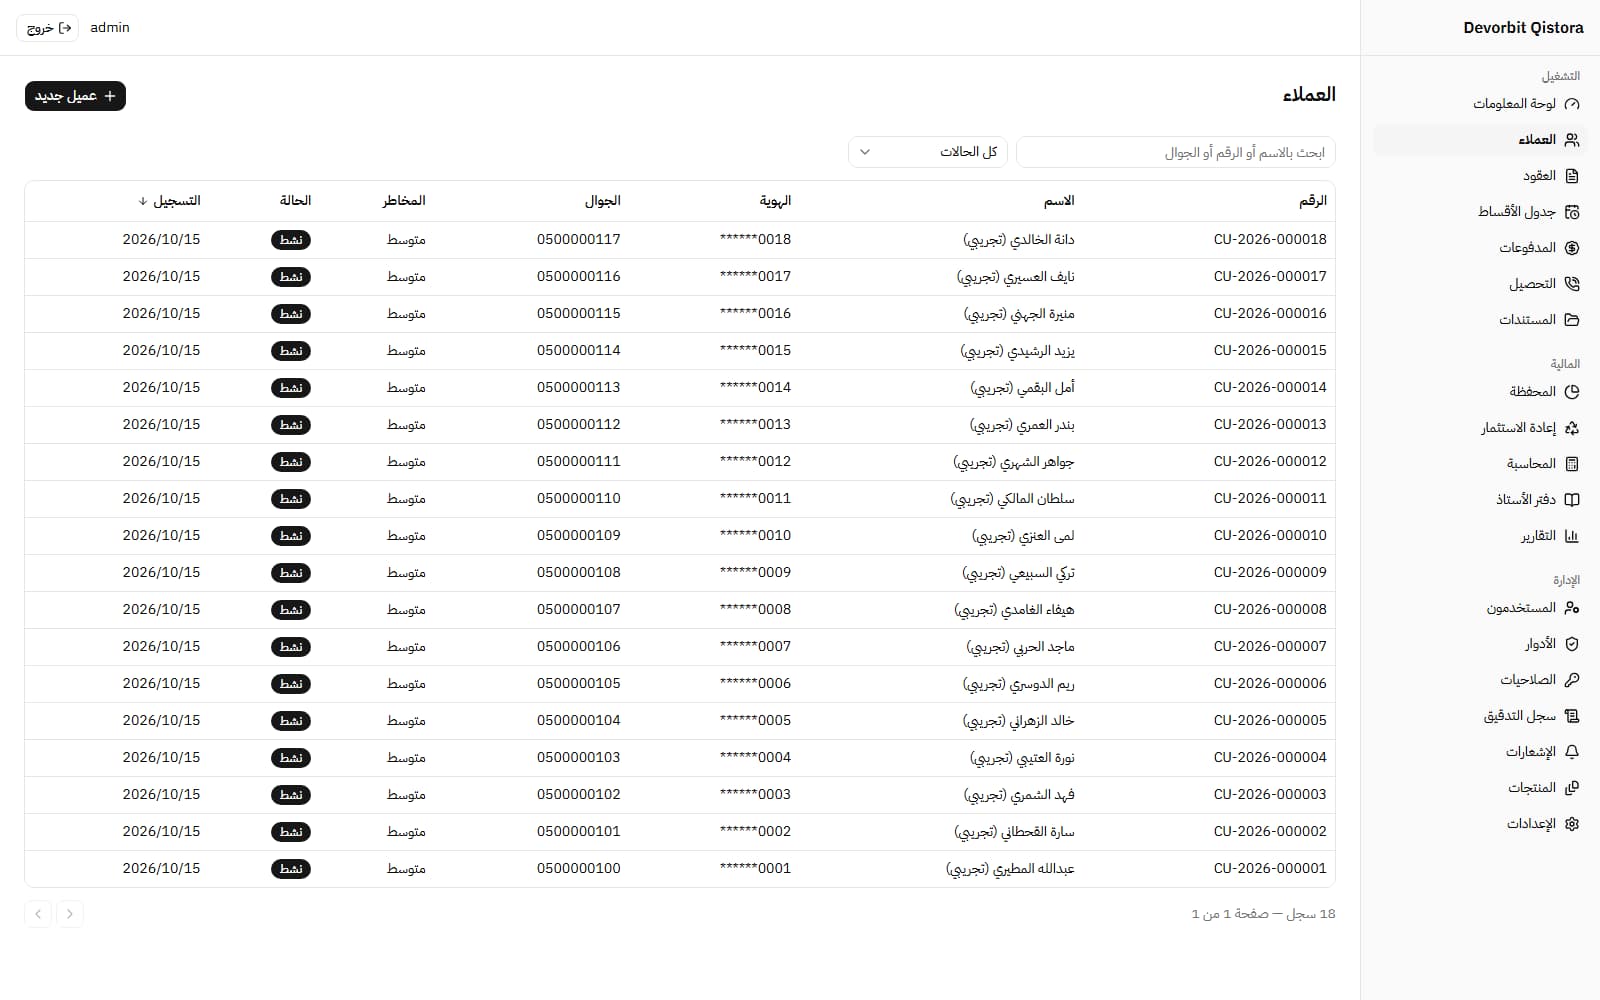Click the دفتر الأستاذ ledger book icon
This screenshot has height=1000, width=1600.
1572,500
